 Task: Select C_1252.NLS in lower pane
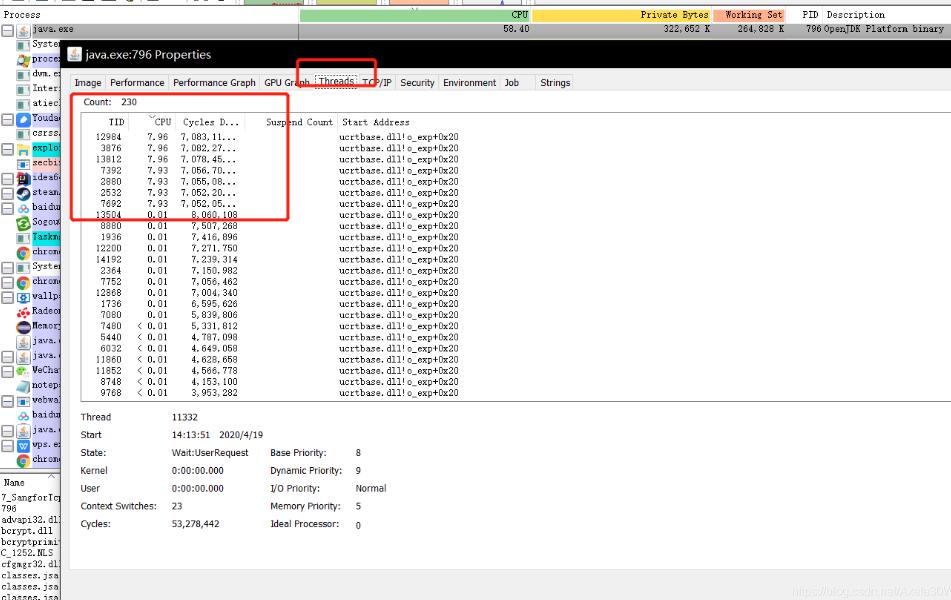(27, 553)
